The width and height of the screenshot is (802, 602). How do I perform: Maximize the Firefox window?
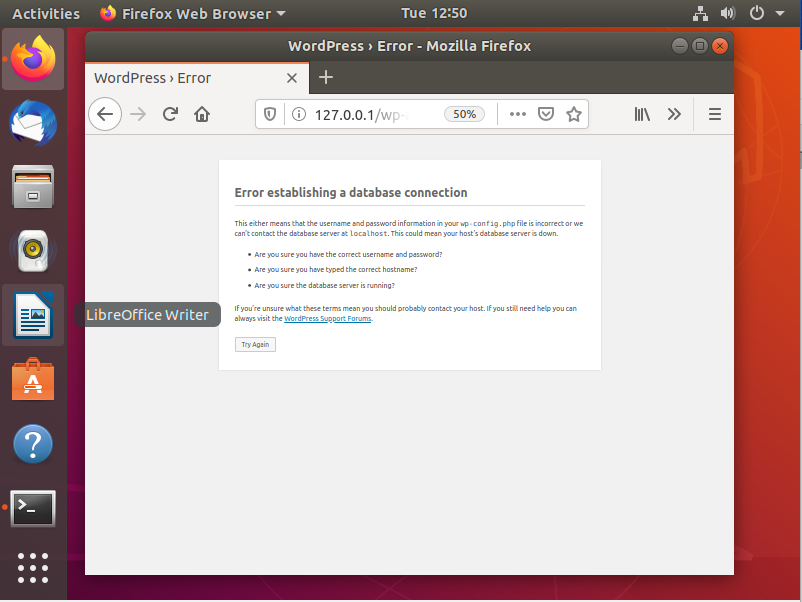point(700,46)
